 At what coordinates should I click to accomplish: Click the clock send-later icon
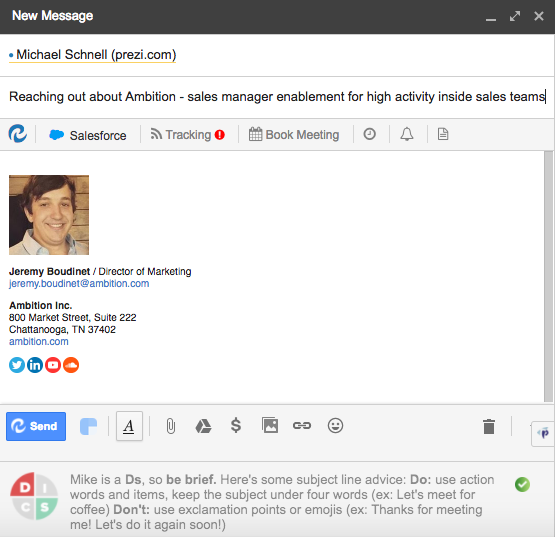[370, 134]
